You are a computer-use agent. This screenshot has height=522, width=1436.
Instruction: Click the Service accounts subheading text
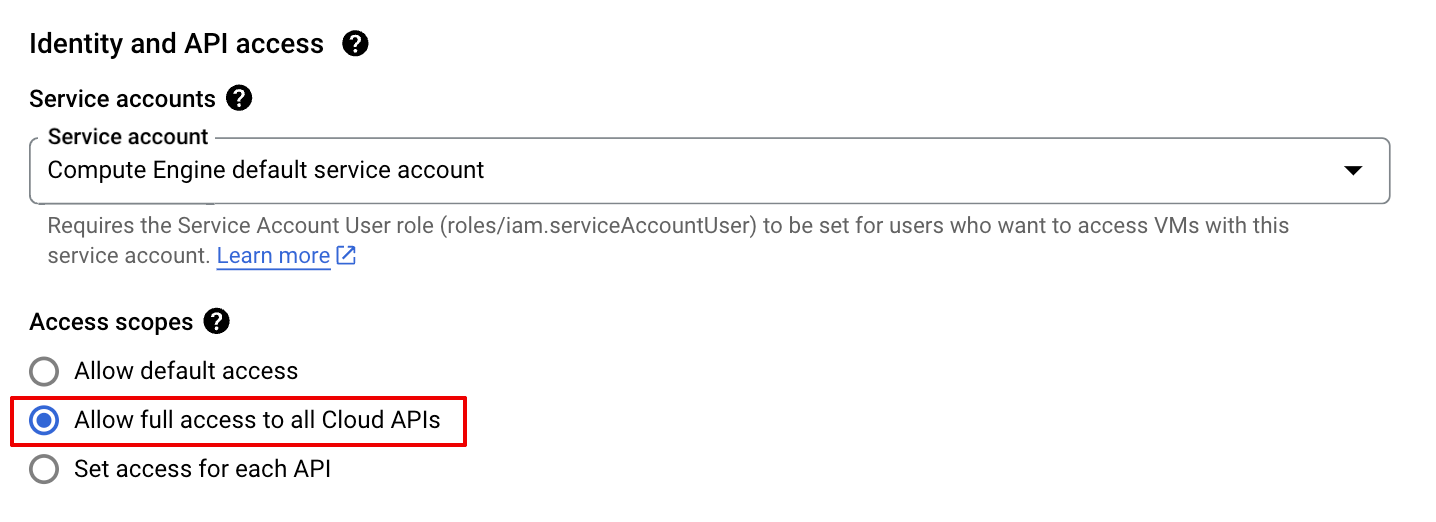coord(122,99)
